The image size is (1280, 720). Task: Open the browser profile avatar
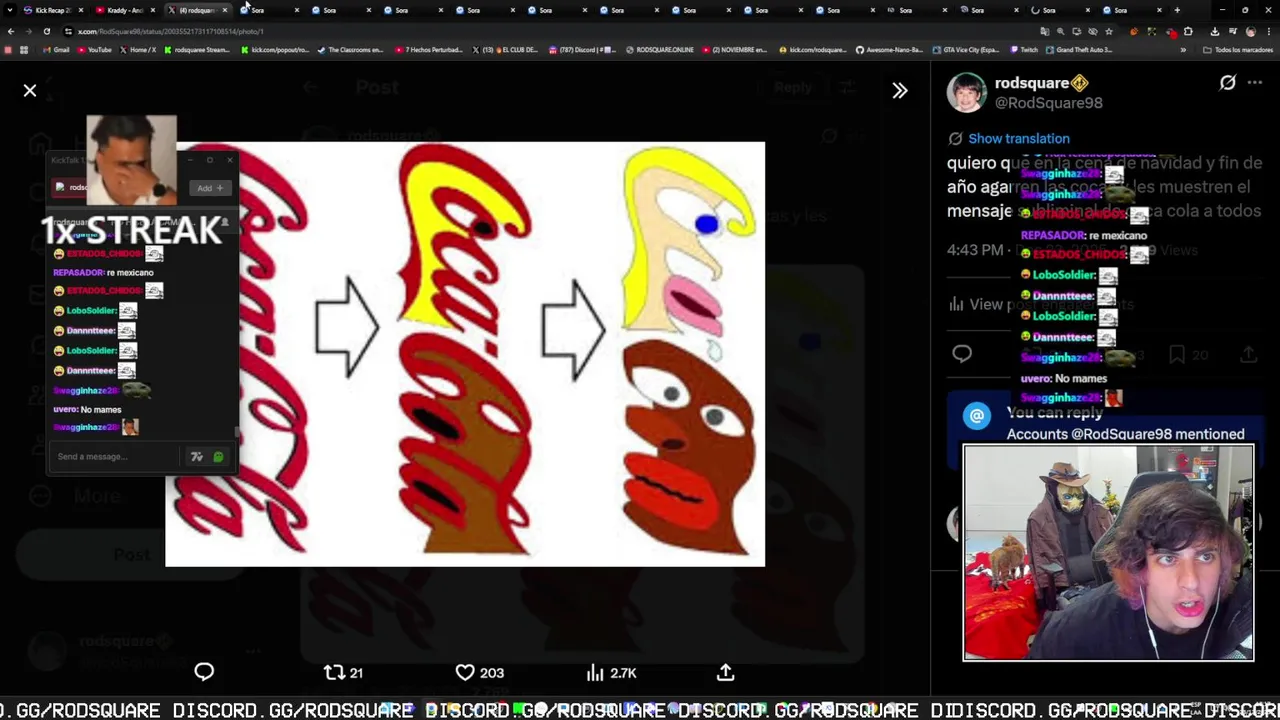click(x=1251, y=31)
